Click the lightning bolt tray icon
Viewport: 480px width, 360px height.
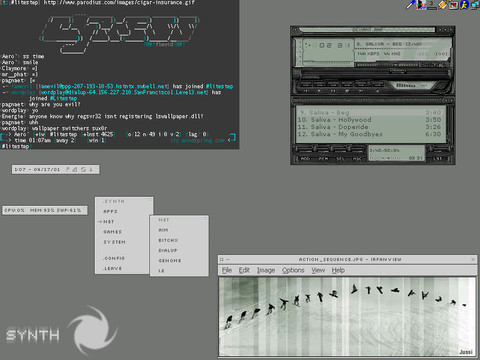click(x=442, y=5)
